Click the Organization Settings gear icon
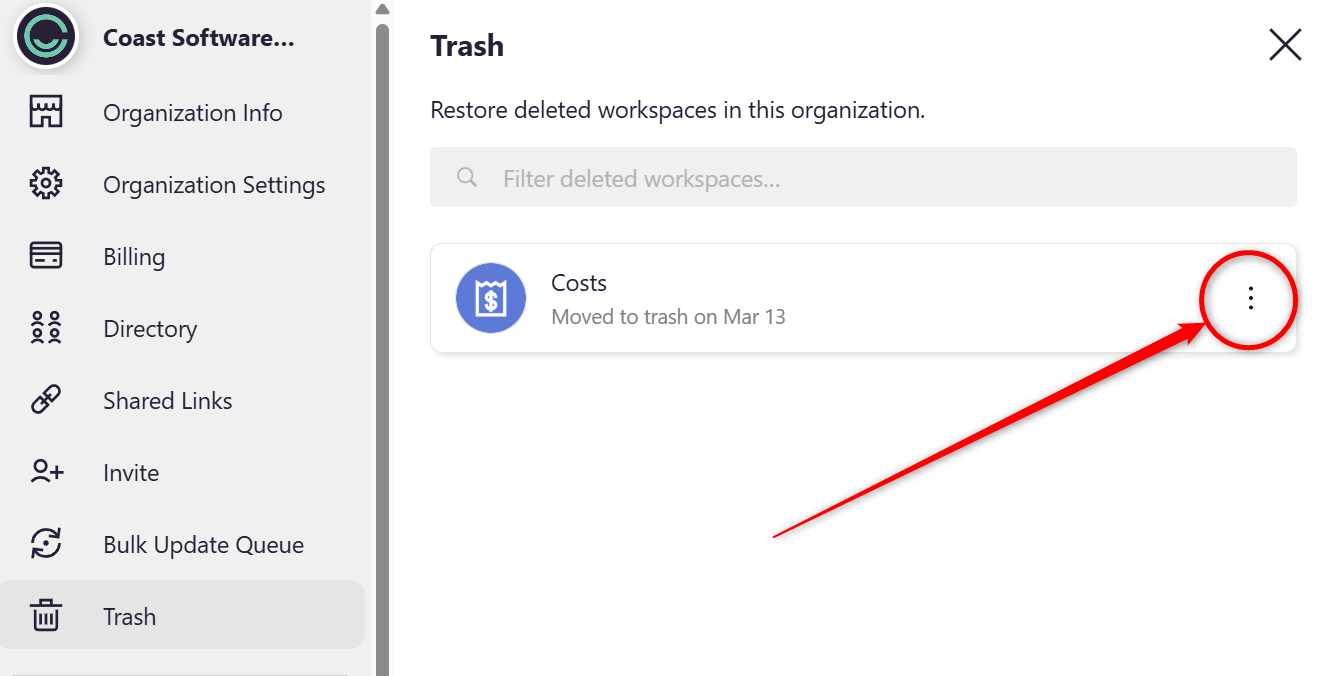The height and width of the screenshot is (676, 1327). pyautogui.click(x=46, y=185)
